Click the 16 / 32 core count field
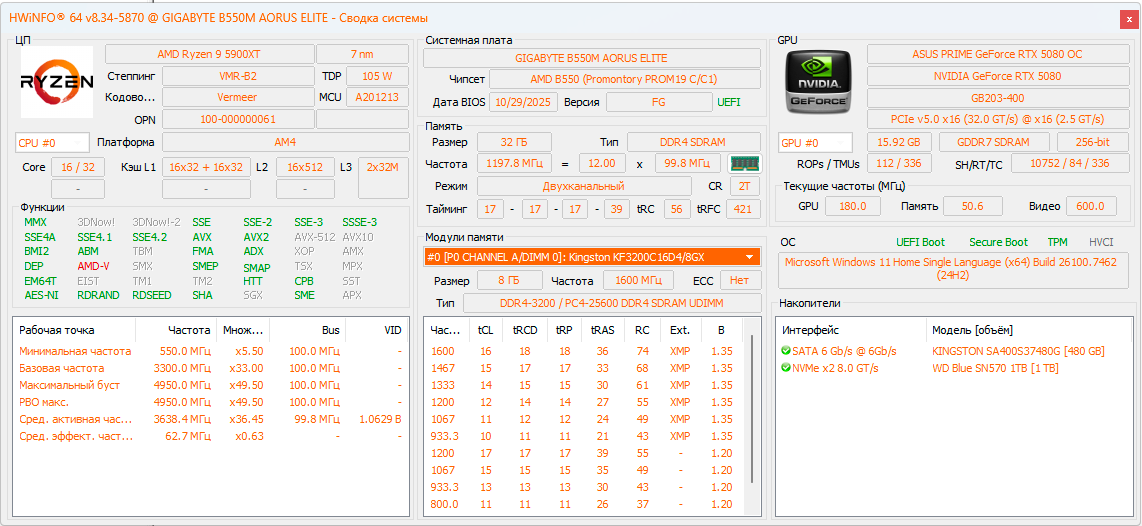Image resolution: width=1142 pixels, height=526 pixels. [78, 167]
